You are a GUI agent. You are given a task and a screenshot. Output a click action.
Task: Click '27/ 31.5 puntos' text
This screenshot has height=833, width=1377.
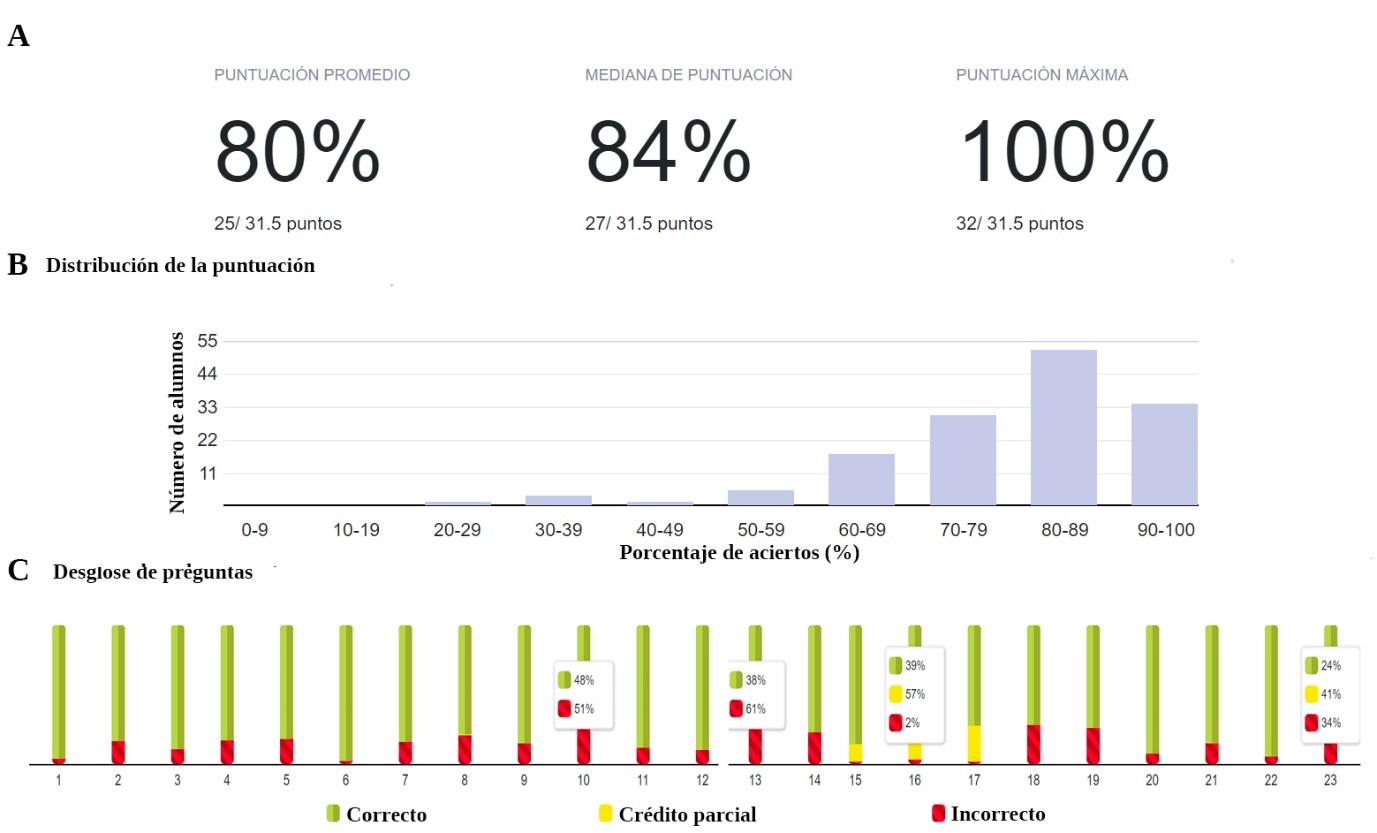coord(649,224)
